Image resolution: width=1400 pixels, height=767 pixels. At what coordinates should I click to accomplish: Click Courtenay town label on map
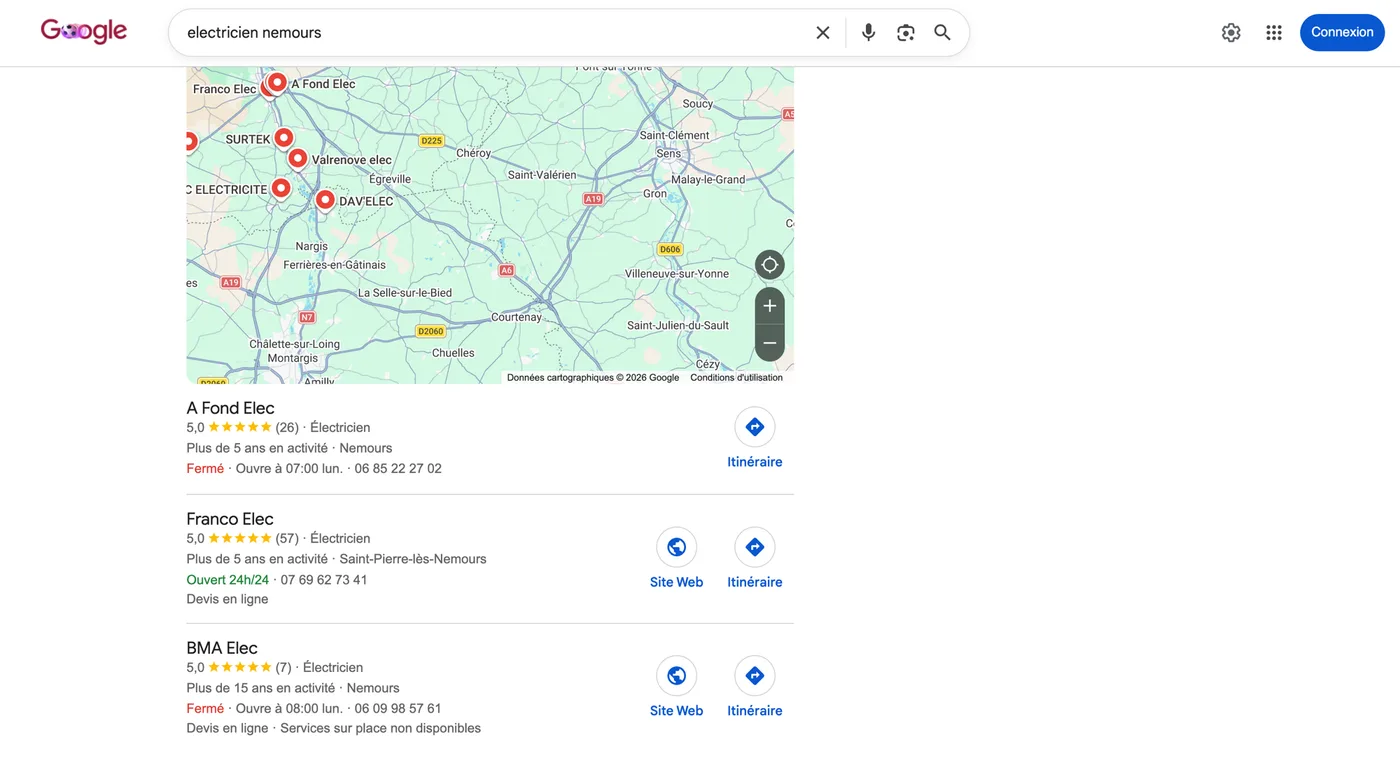pyautogui.click(x=516, y=317)
